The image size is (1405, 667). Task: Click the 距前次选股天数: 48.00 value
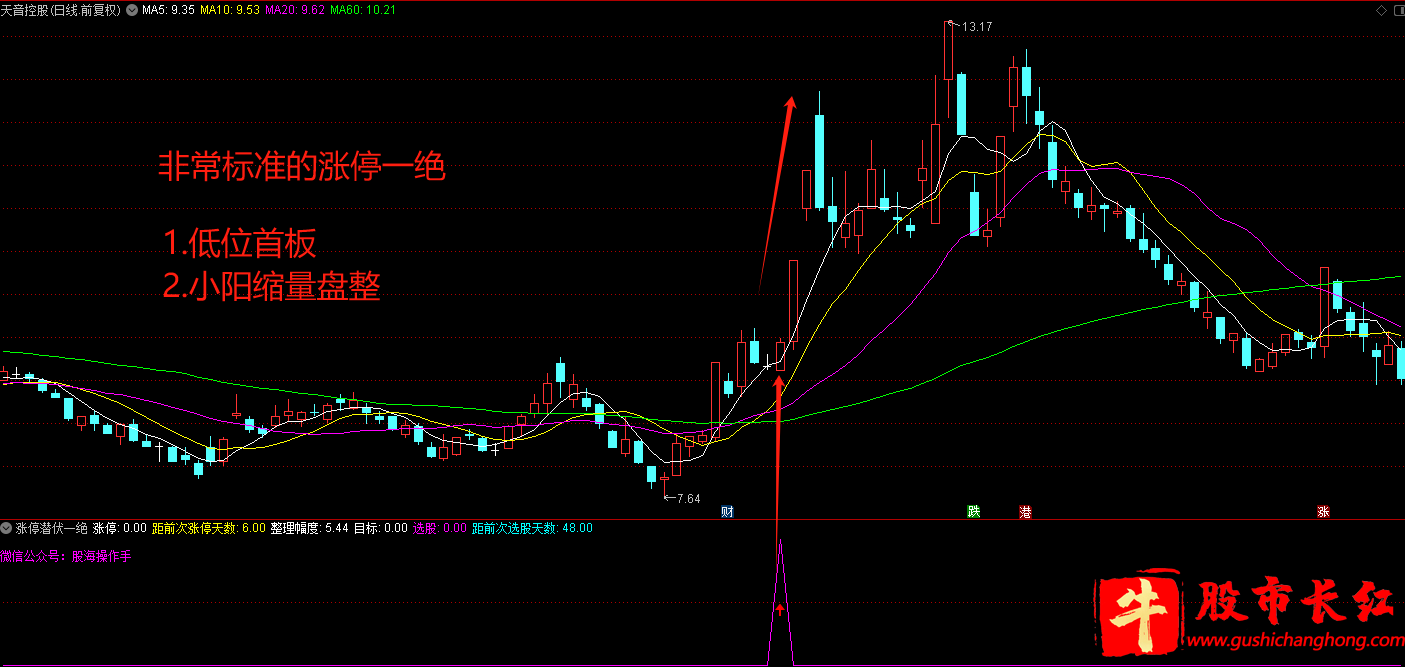[x=532, y=528]
